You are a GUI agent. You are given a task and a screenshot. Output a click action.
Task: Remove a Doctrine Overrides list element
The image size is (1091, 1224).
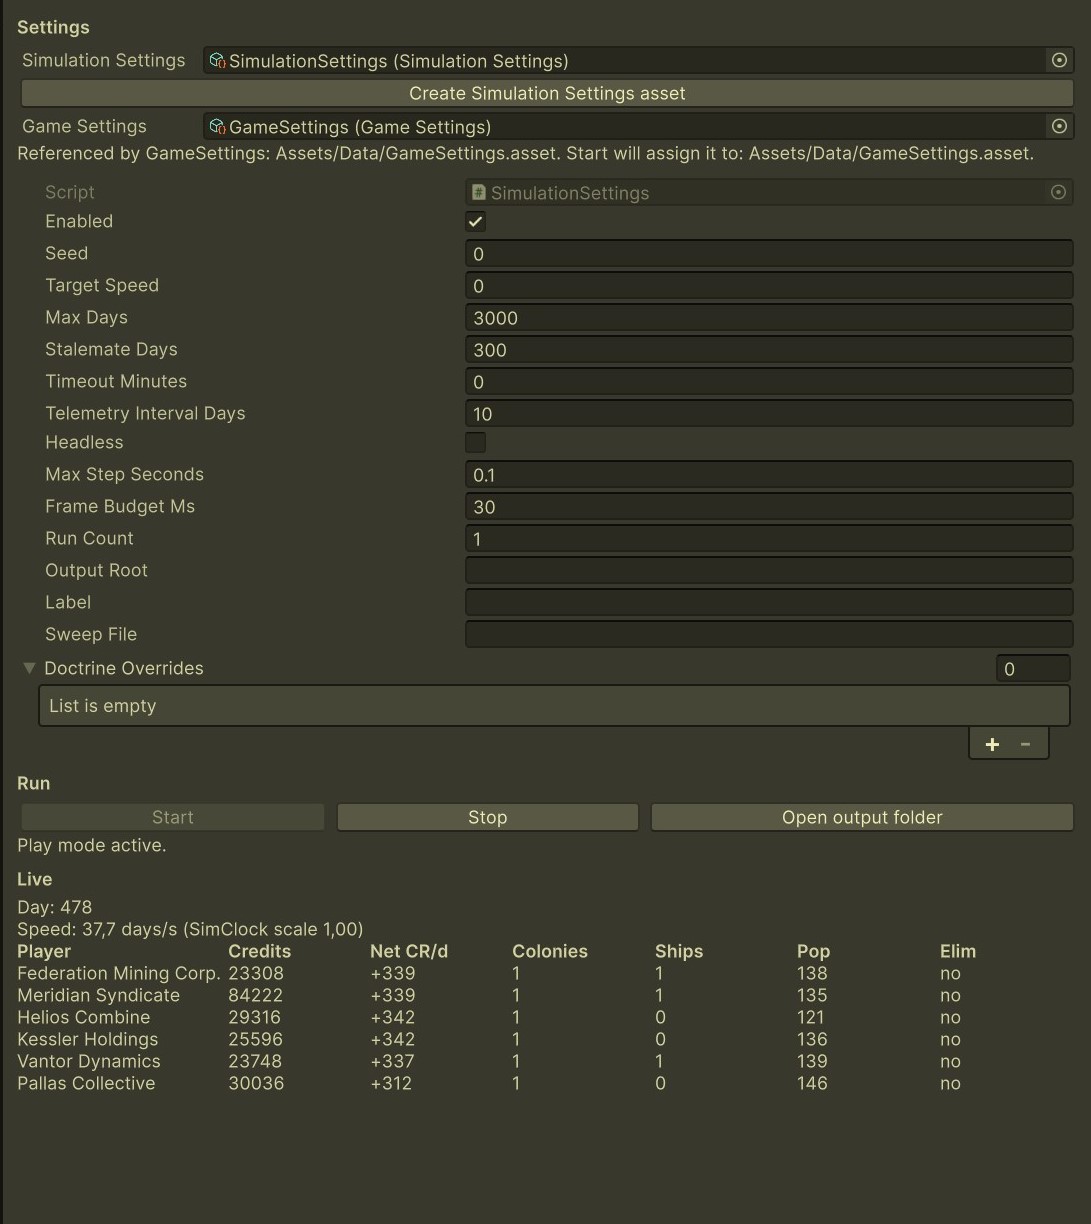pyautogui.click(x=1025, y=744)
